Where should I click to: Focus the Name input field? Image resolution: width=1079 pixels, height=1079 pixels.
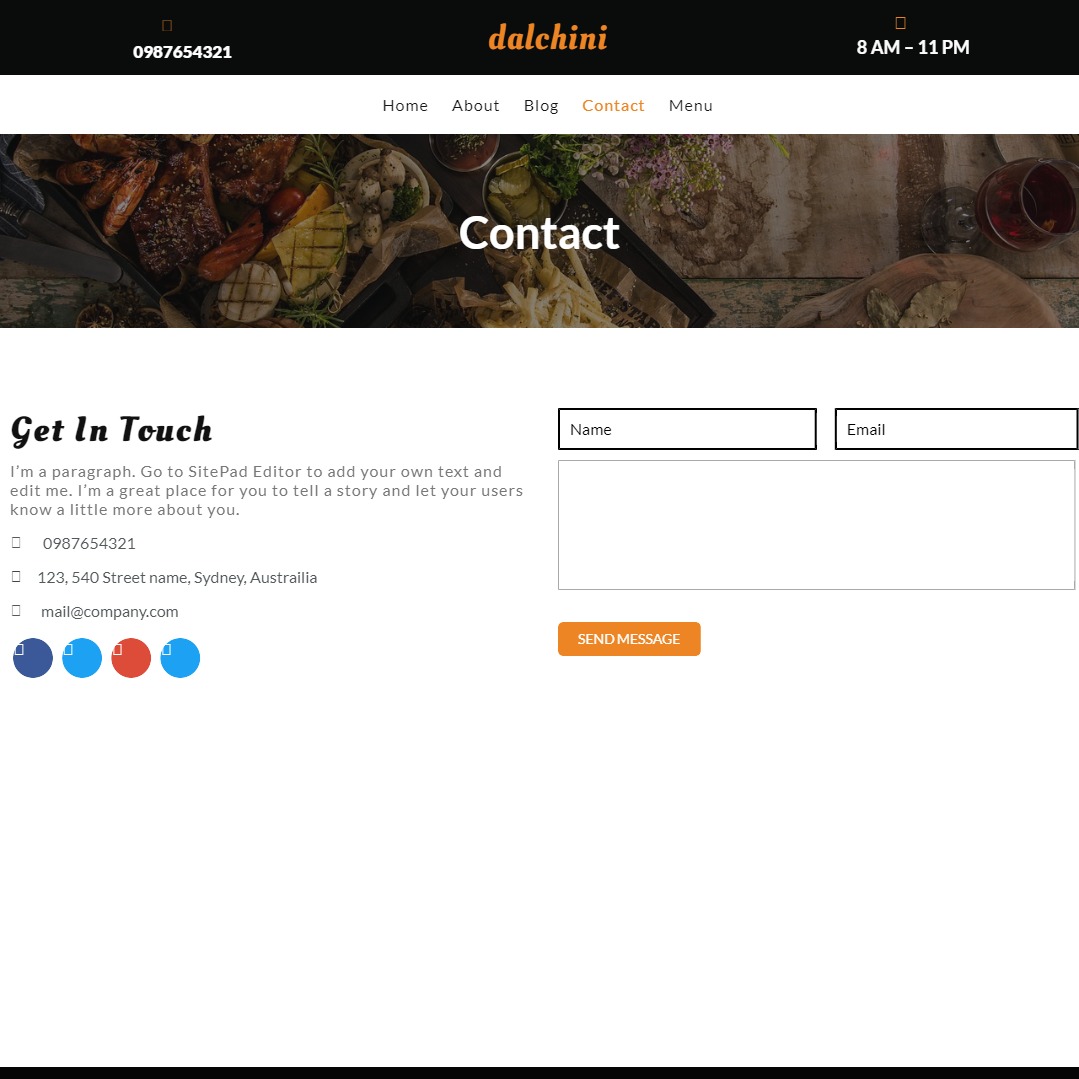(687, 429)
